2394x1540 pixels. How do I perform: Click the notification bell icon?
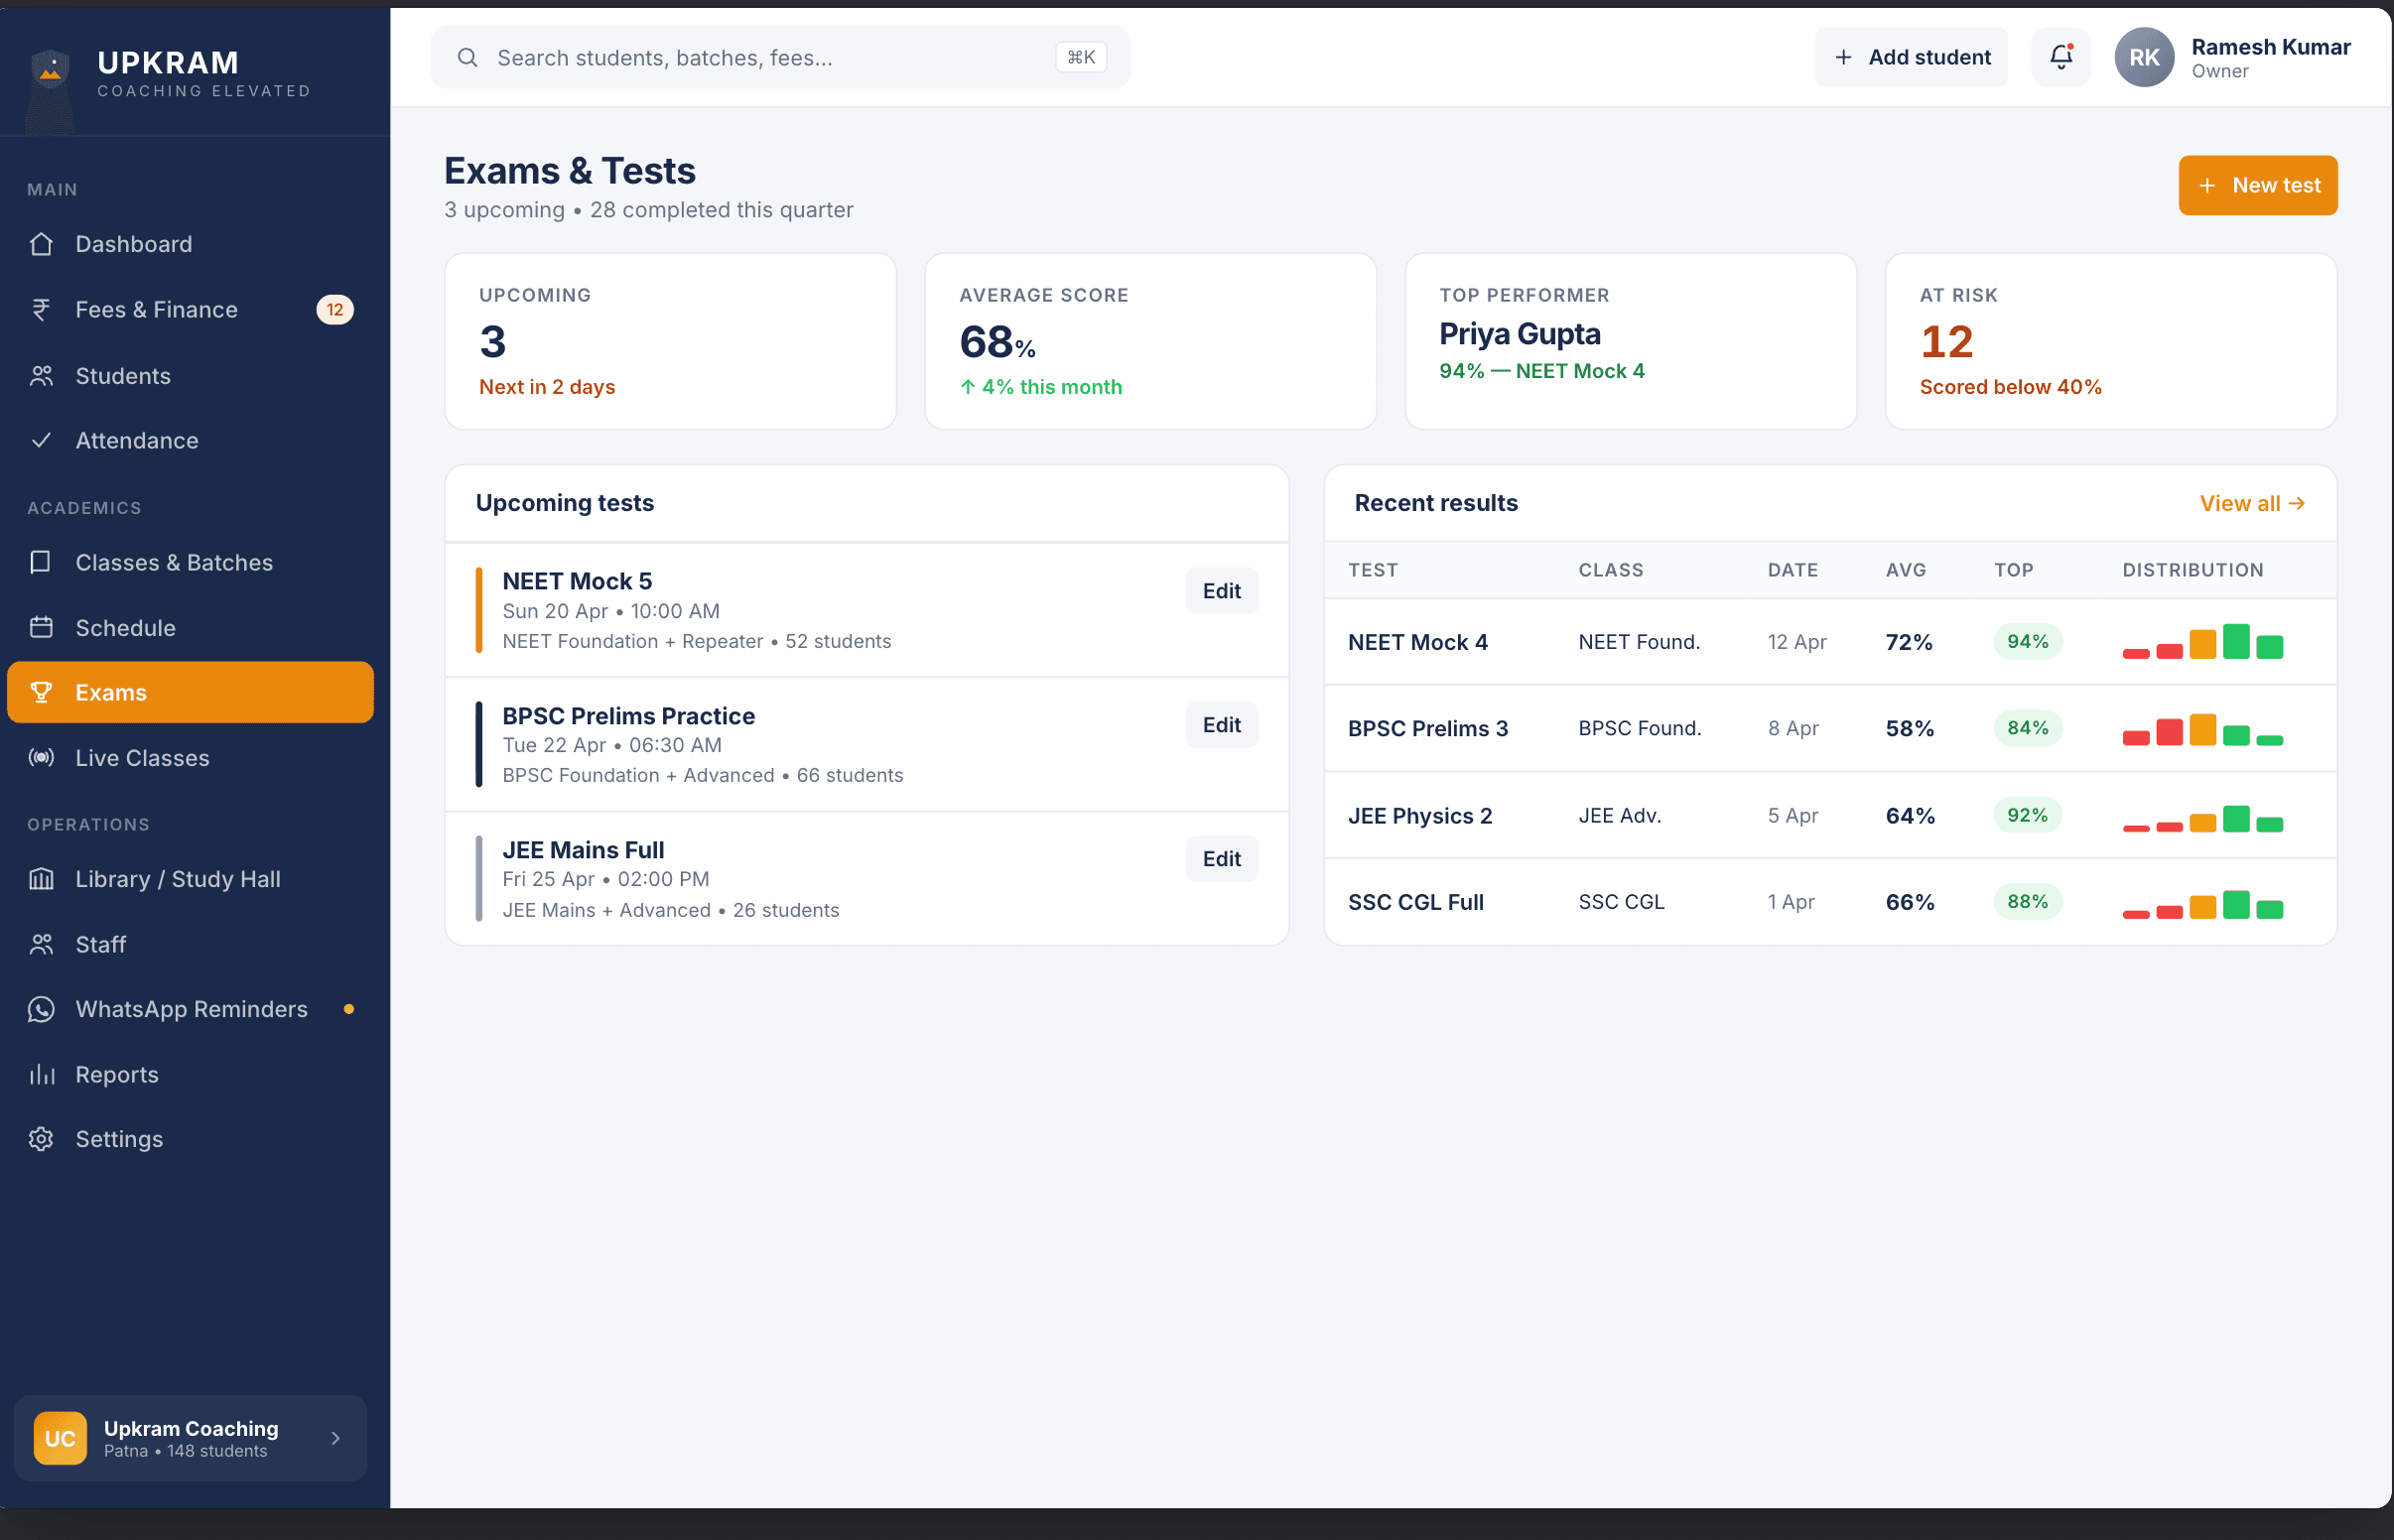click(2060, 57)
